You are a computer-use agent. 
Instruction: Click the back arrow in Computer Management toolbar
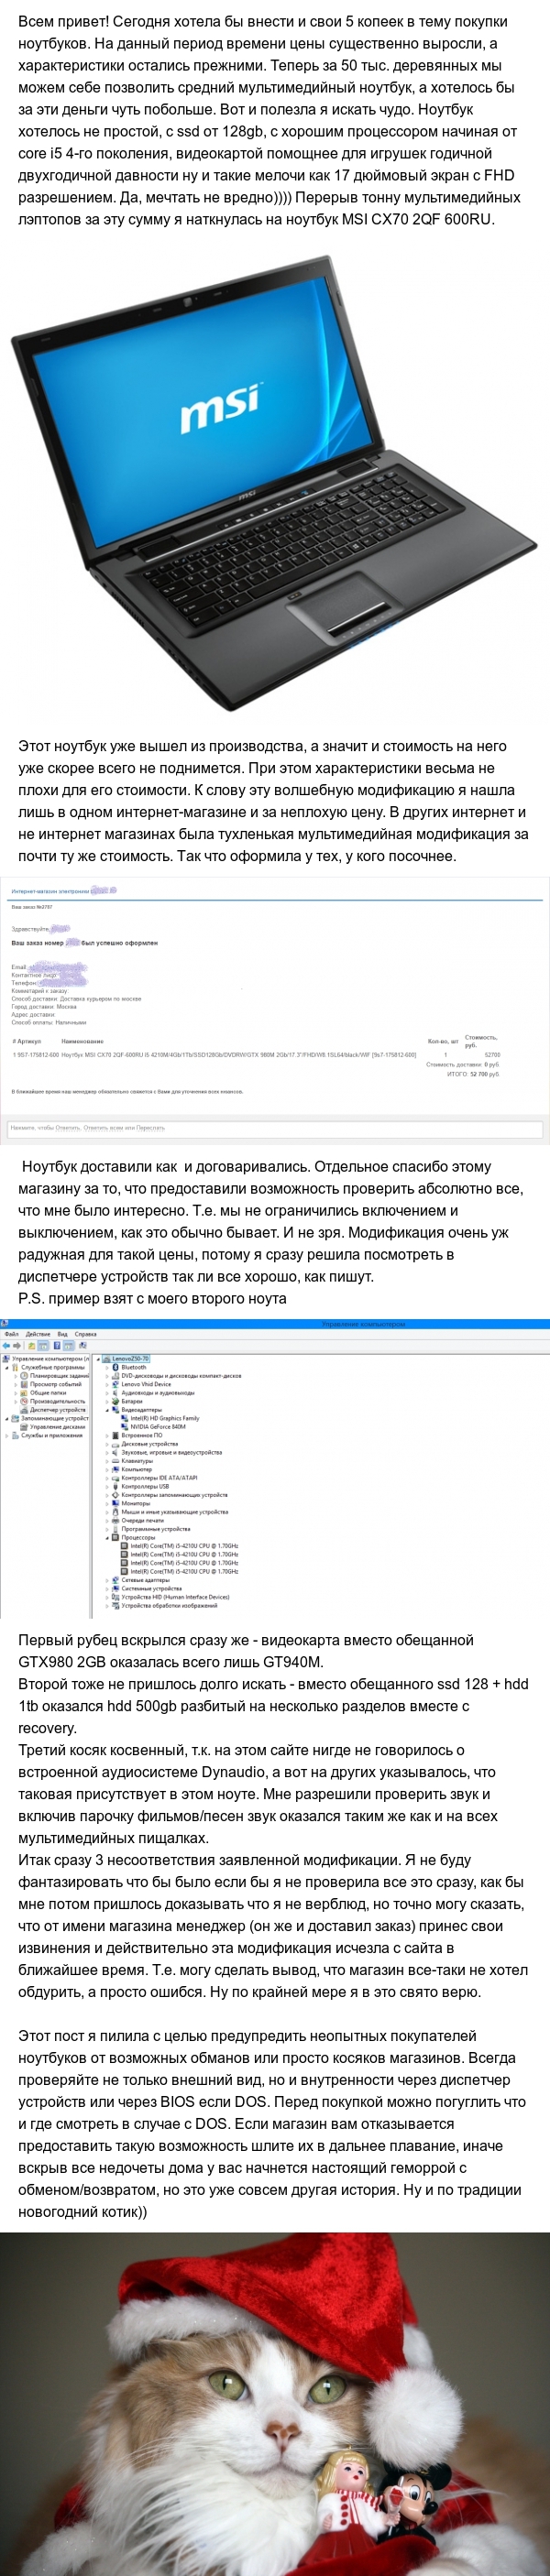[6, 1345]
